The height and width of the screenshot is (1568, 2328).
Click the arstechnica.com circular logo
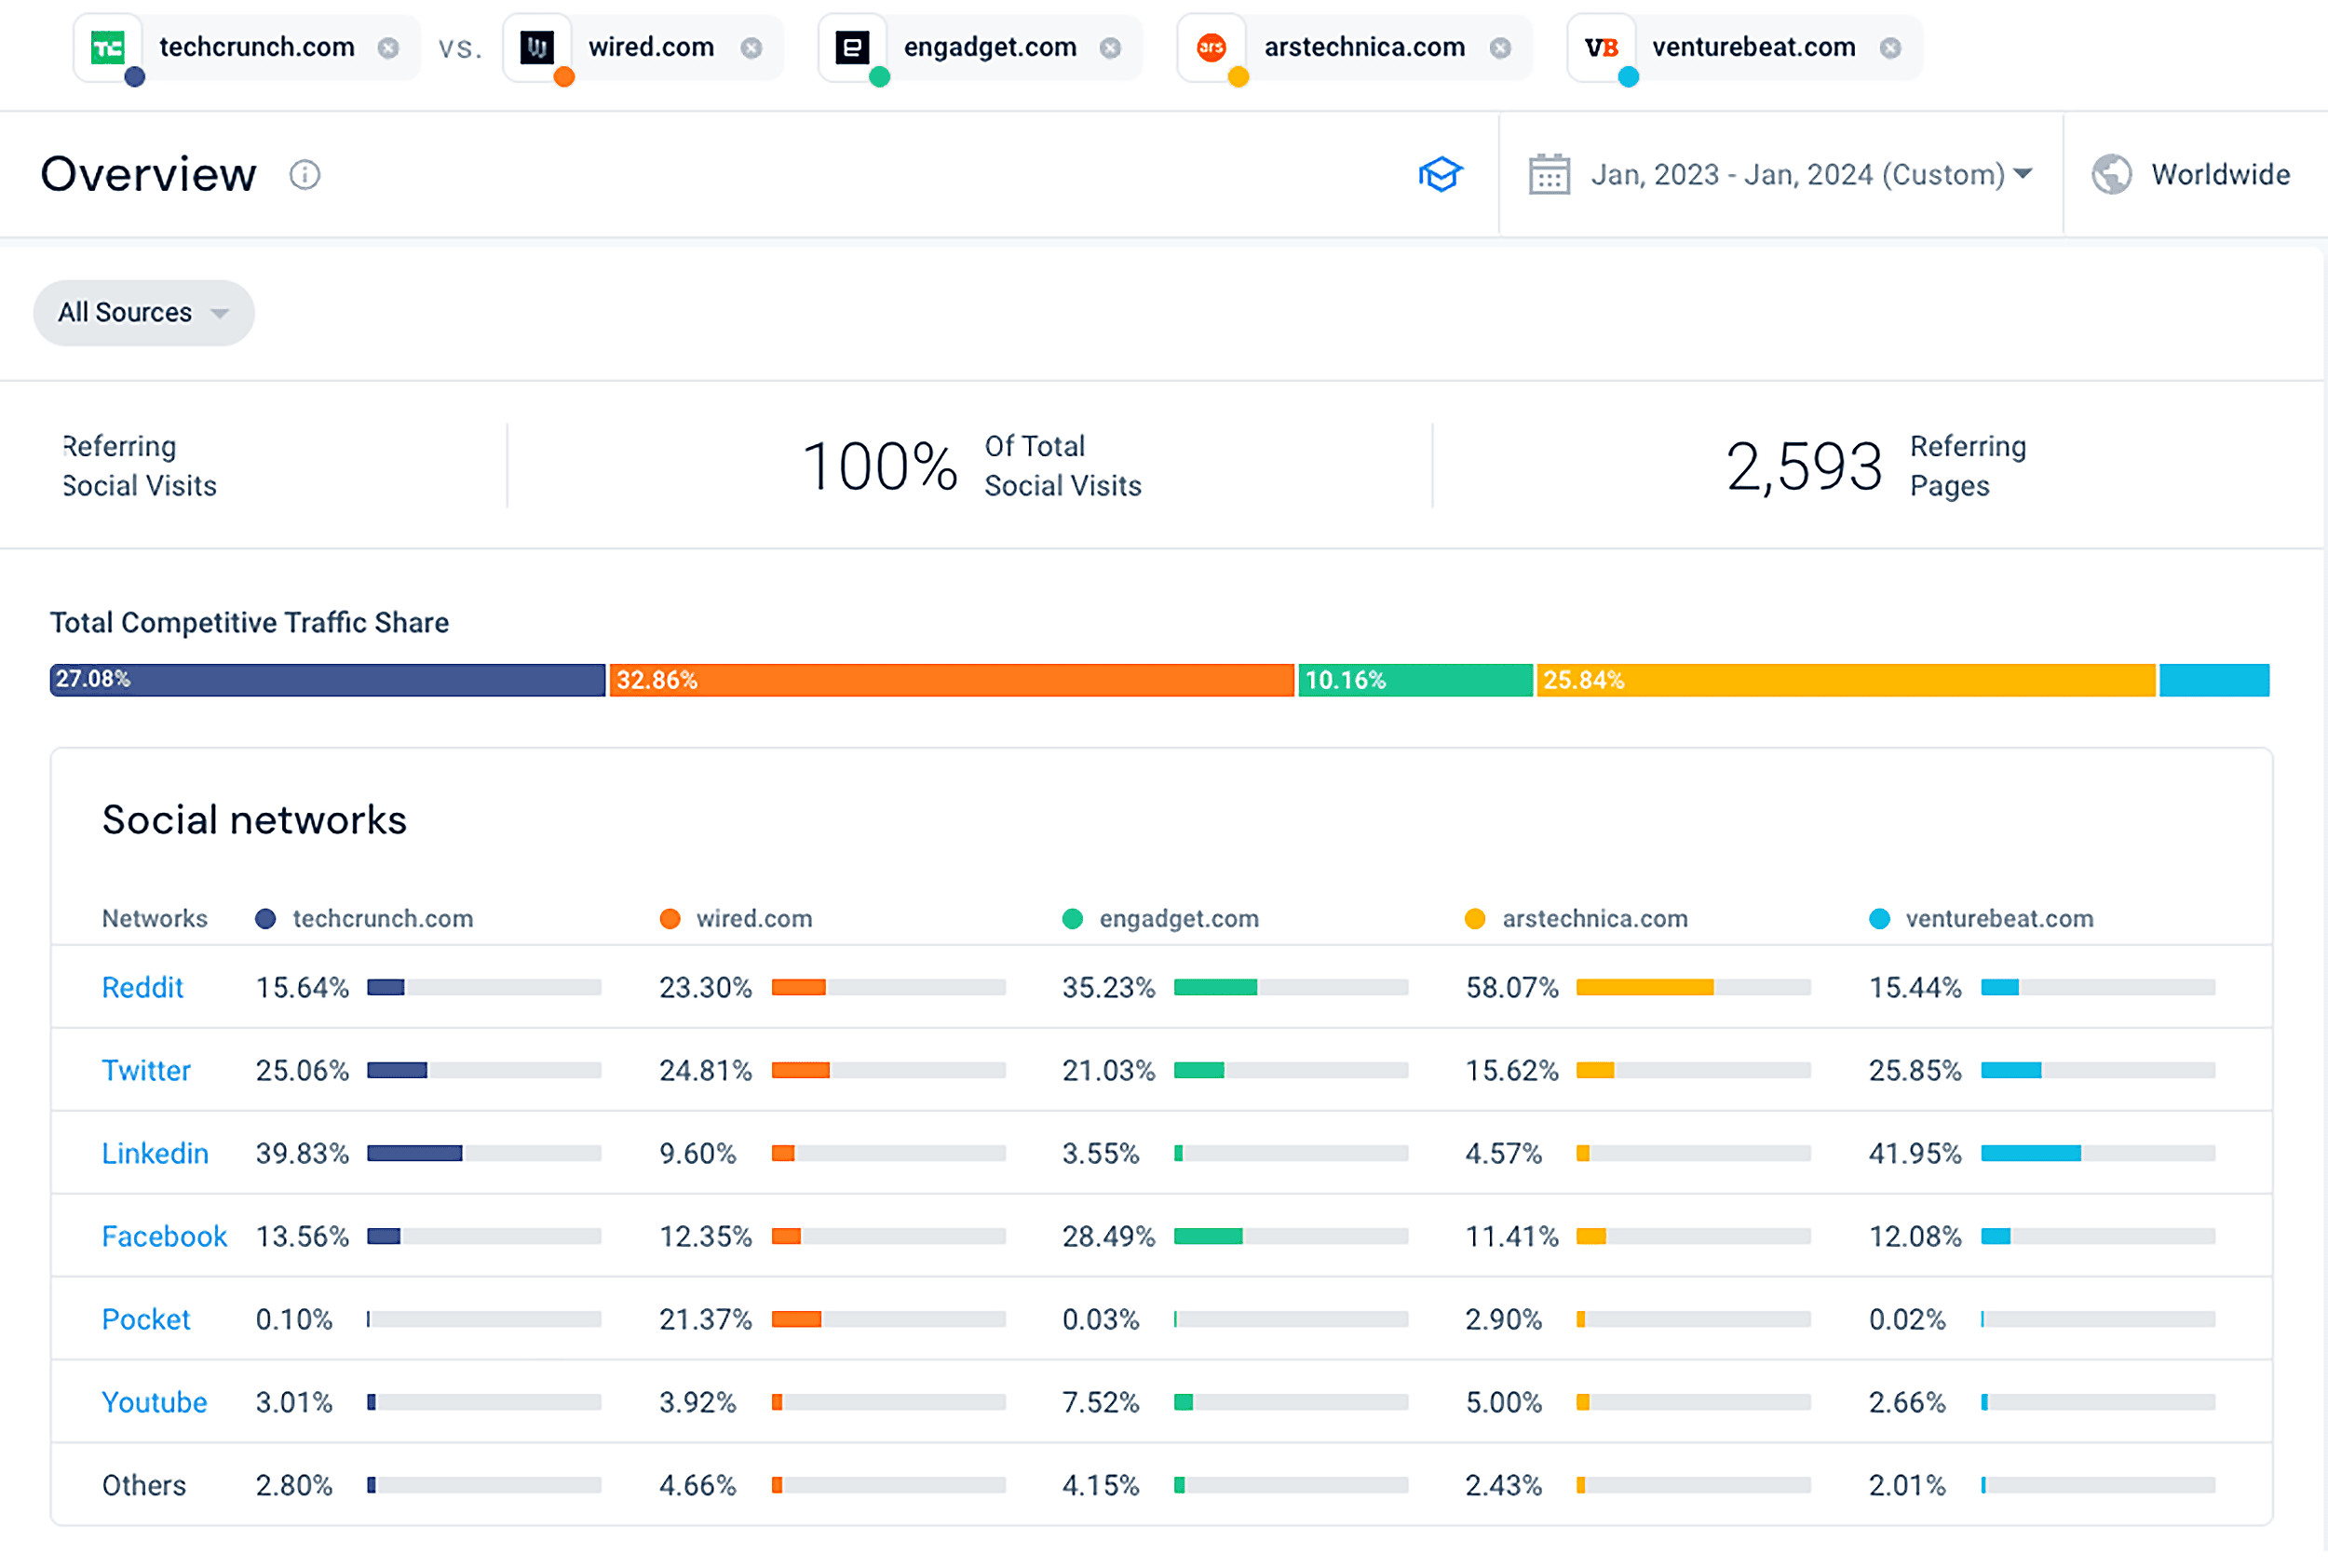pyautogui.click(x=1212, y=47)
